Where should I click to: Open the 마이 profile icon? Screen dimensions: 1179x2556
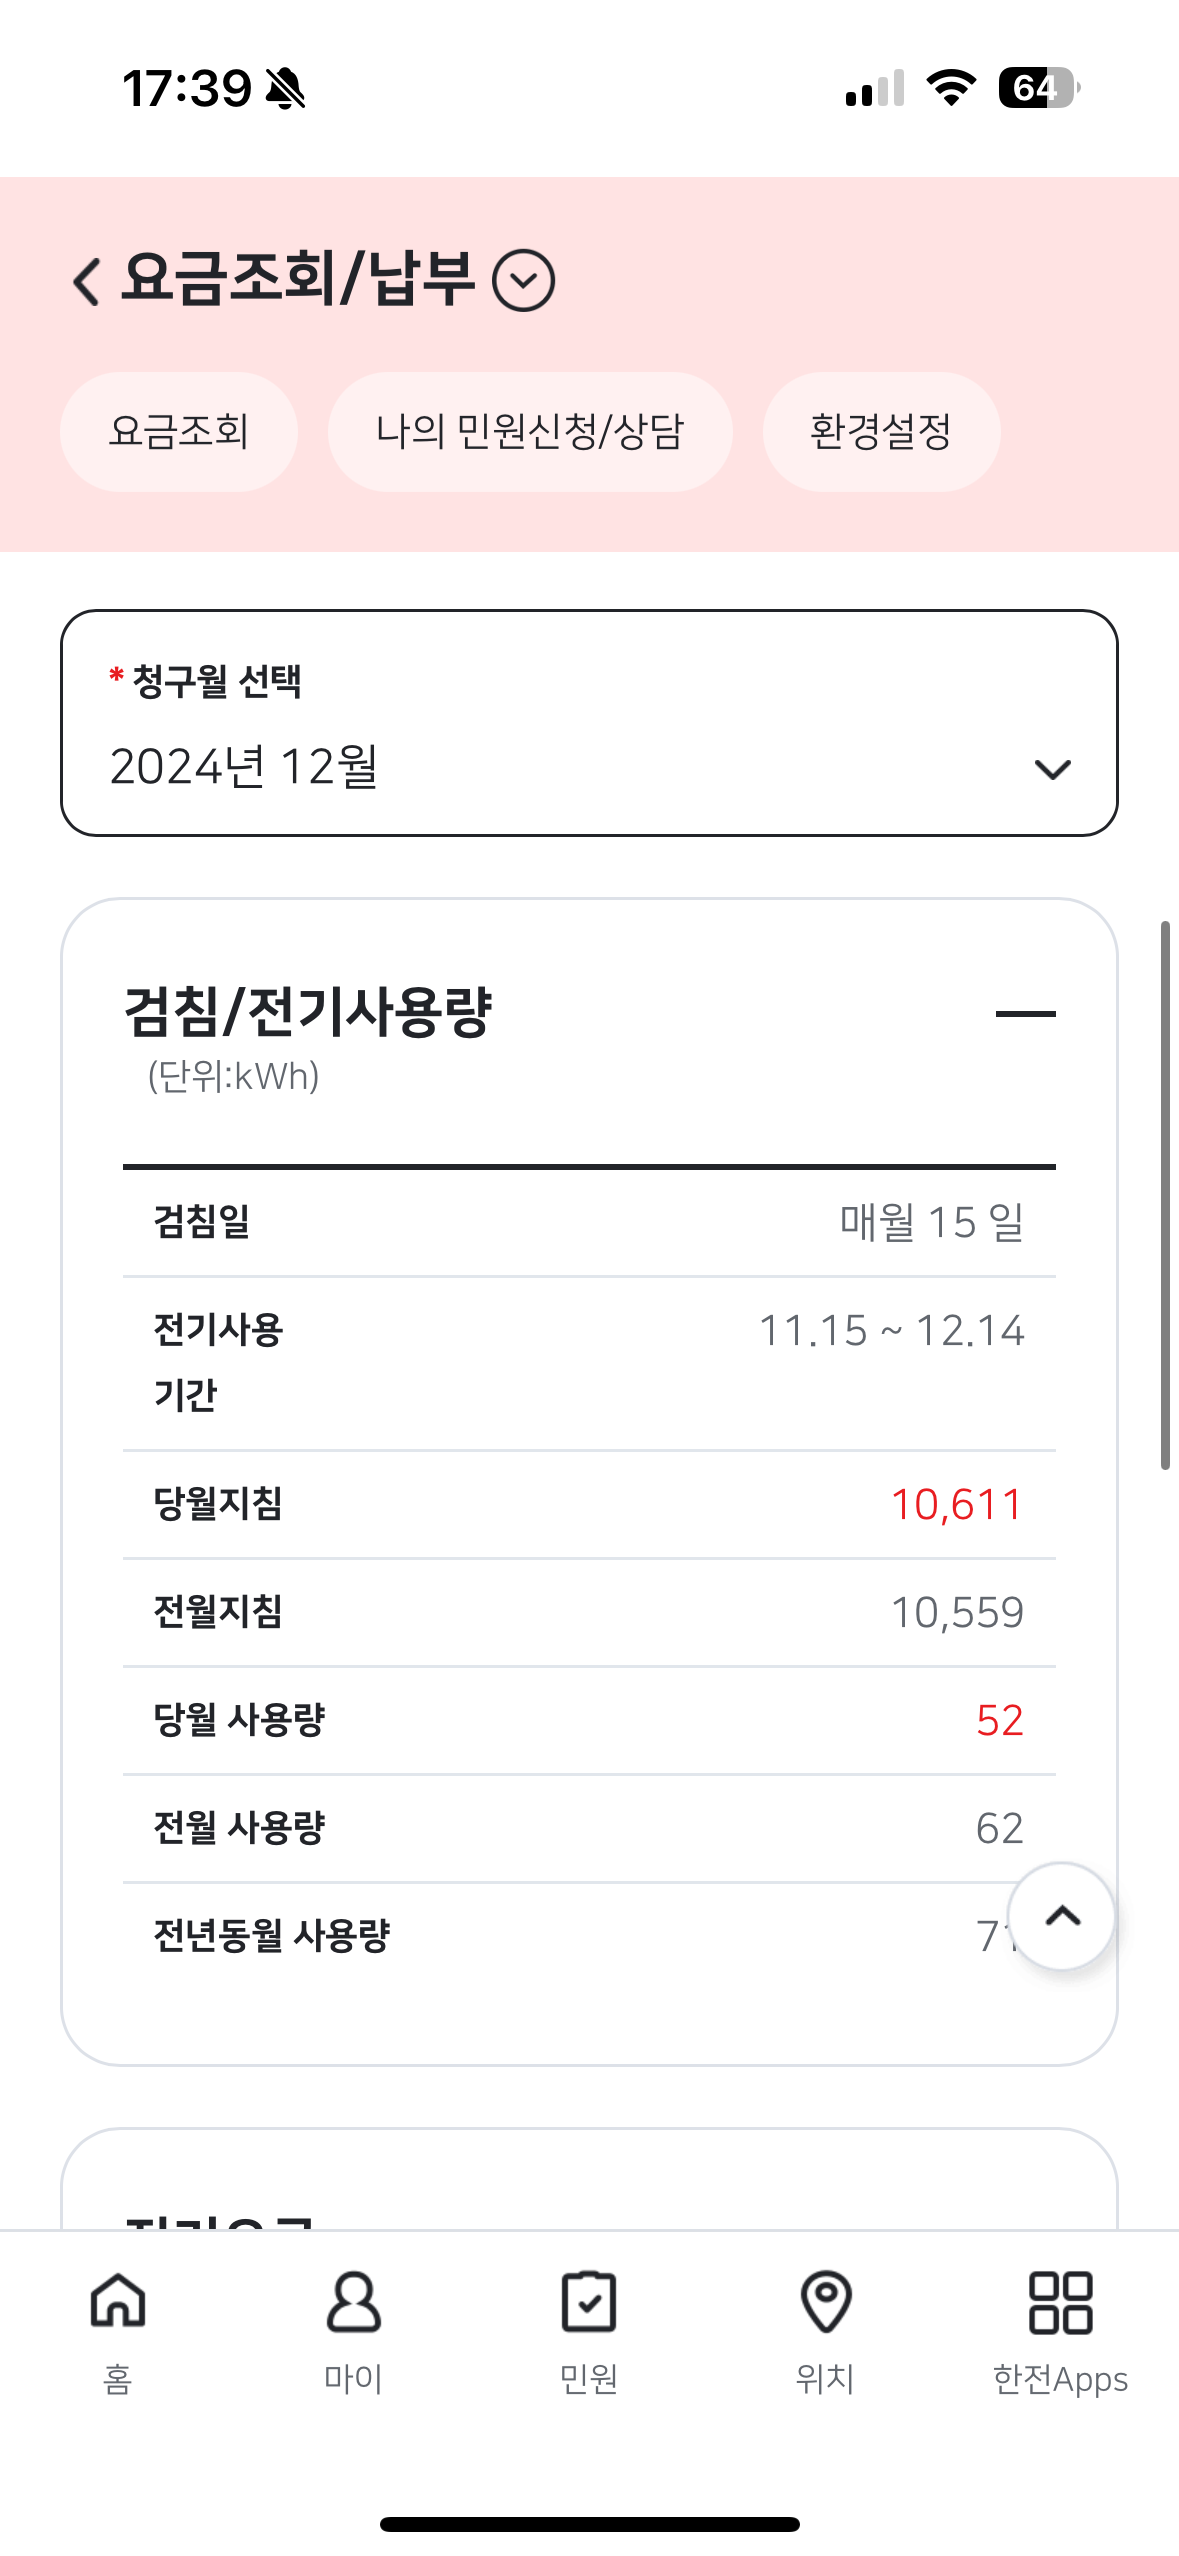[354, 2300]
